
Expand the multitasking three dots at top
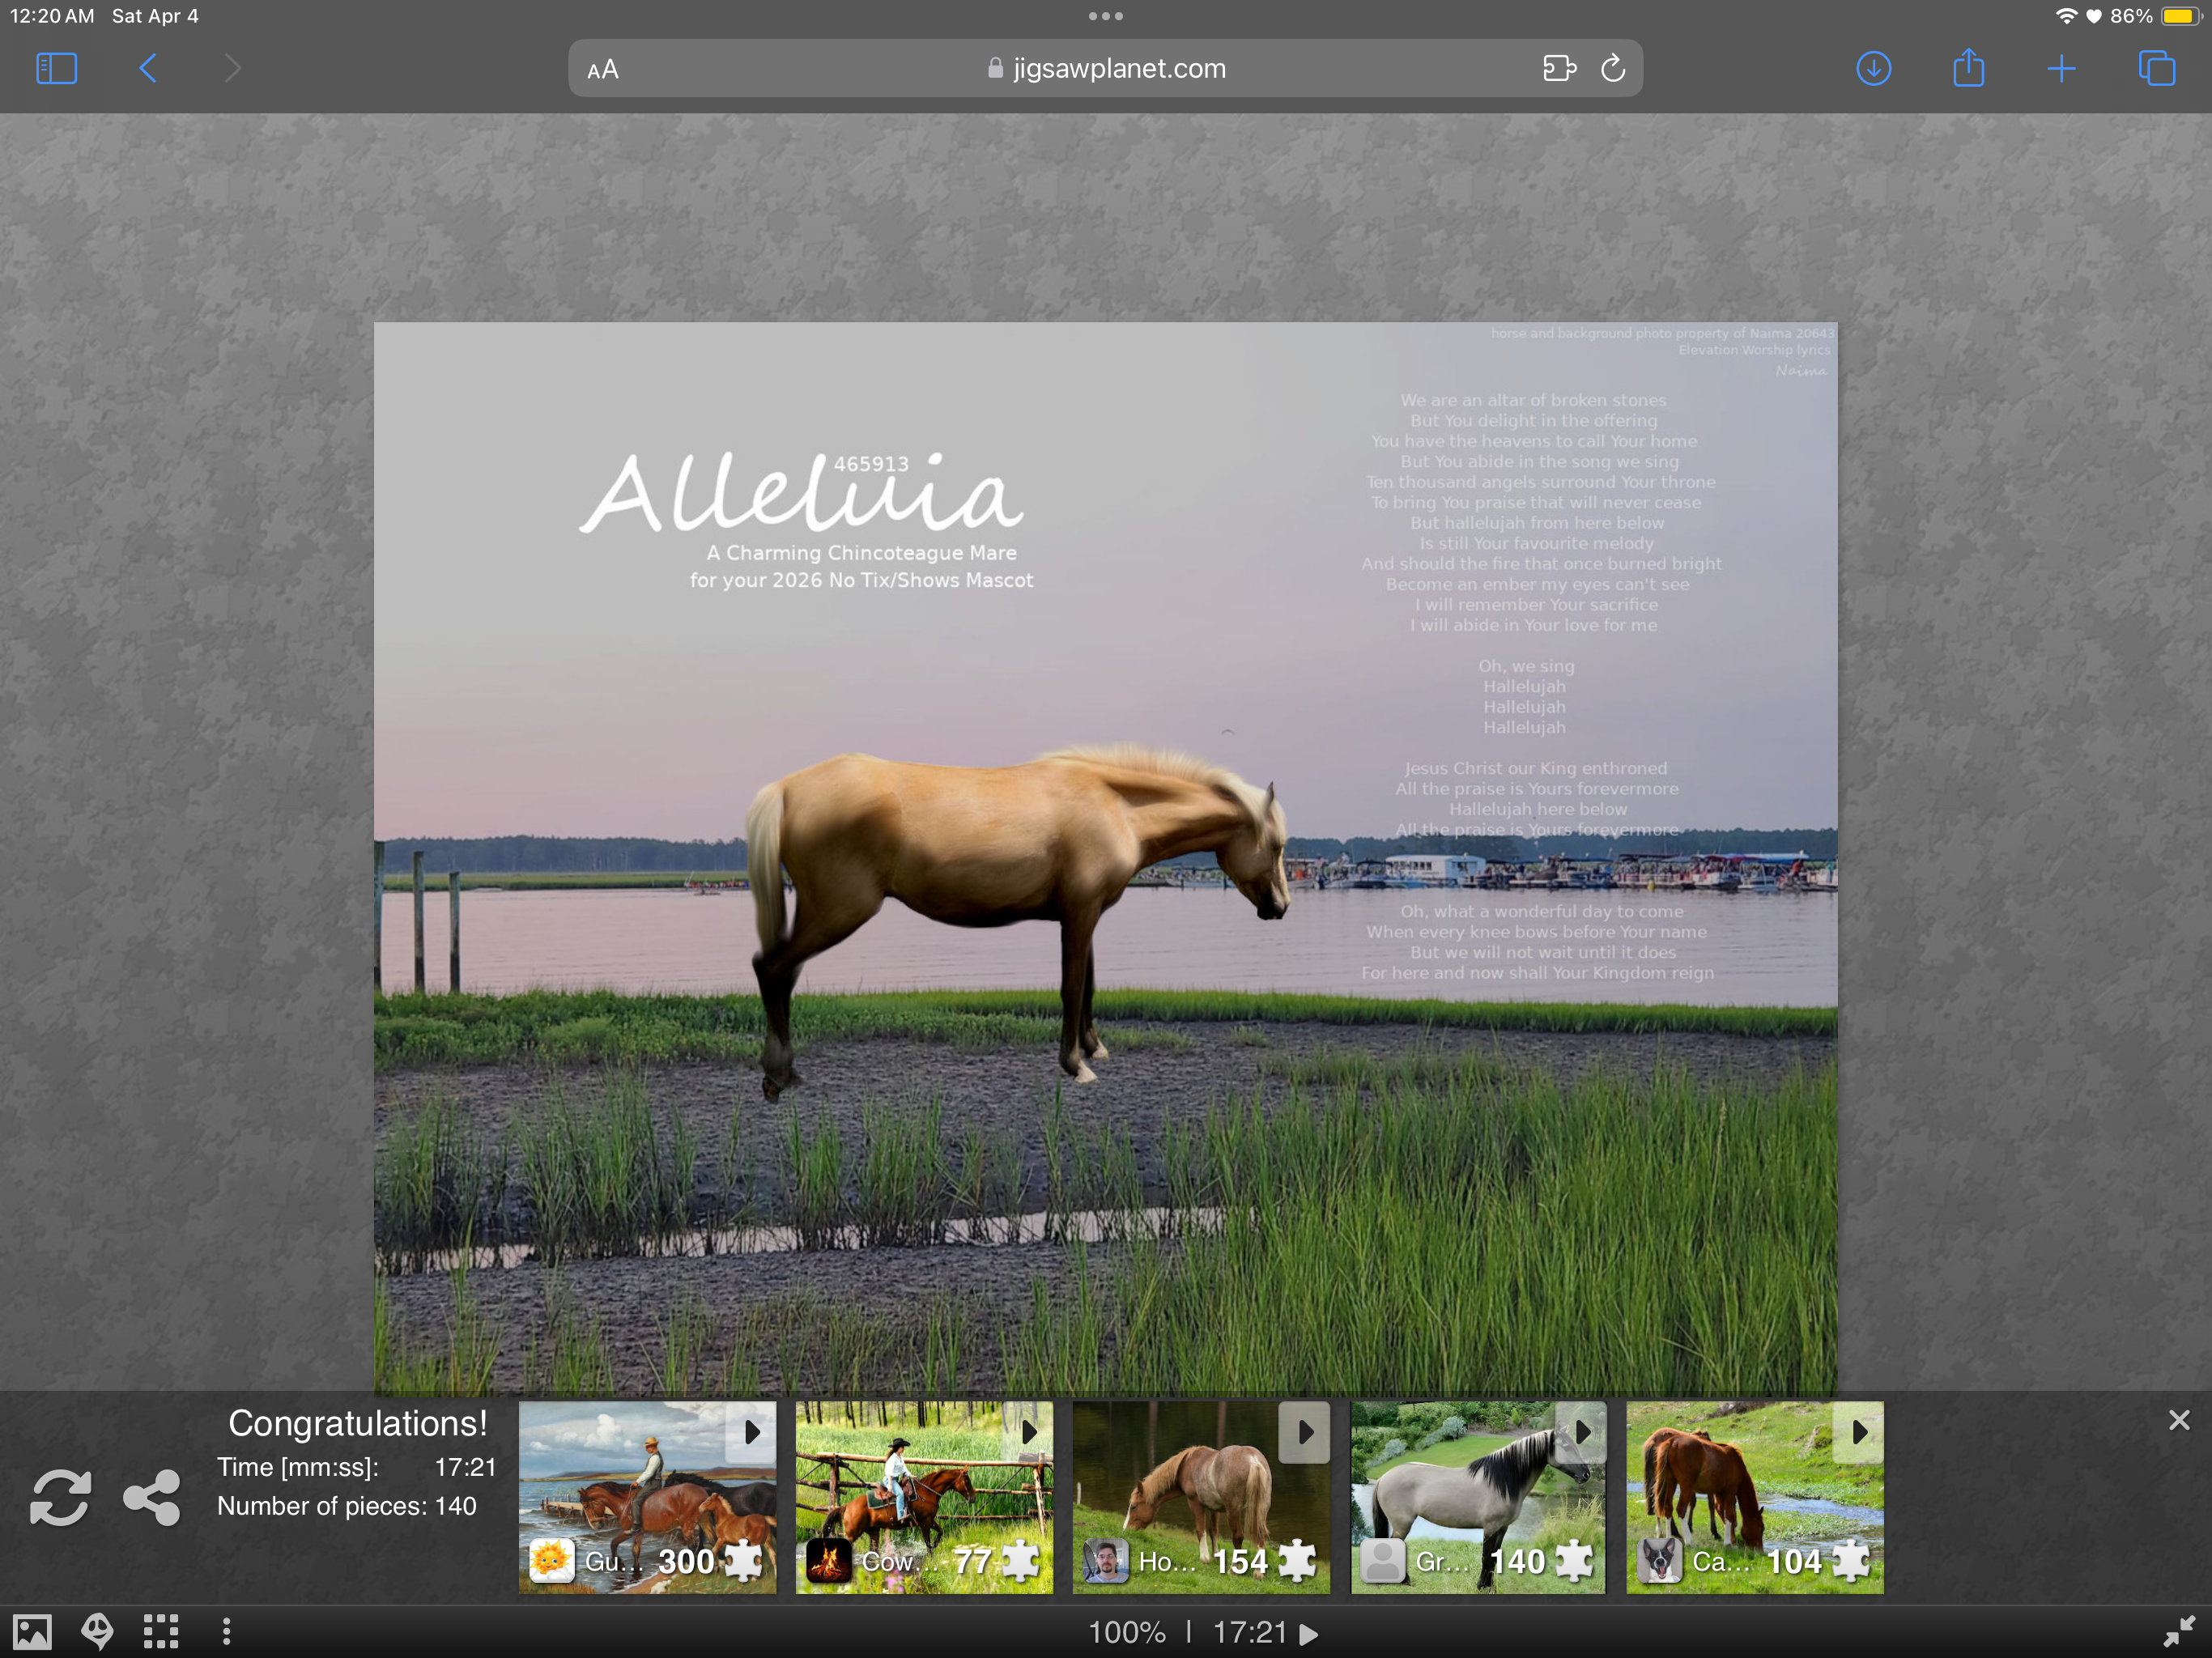(1105, 16)
